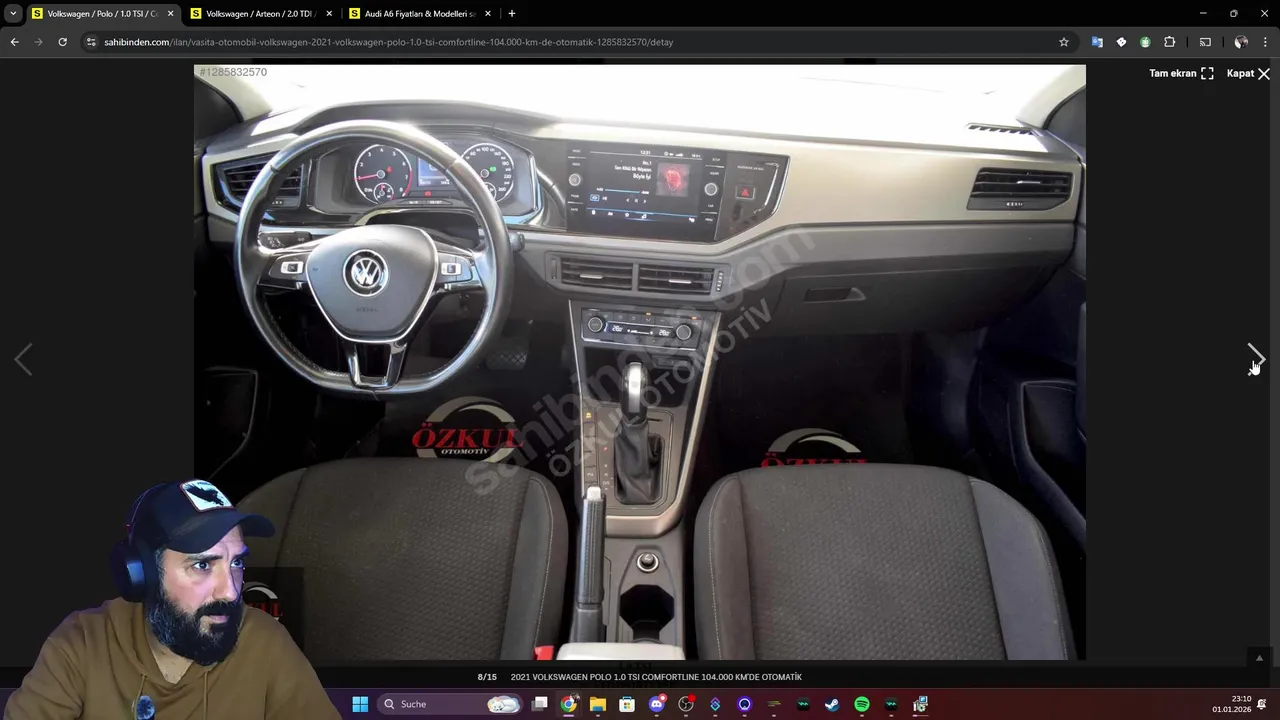Close the gallery with Kapat
Viewport: 1280px width, 720px height.
1248,73
